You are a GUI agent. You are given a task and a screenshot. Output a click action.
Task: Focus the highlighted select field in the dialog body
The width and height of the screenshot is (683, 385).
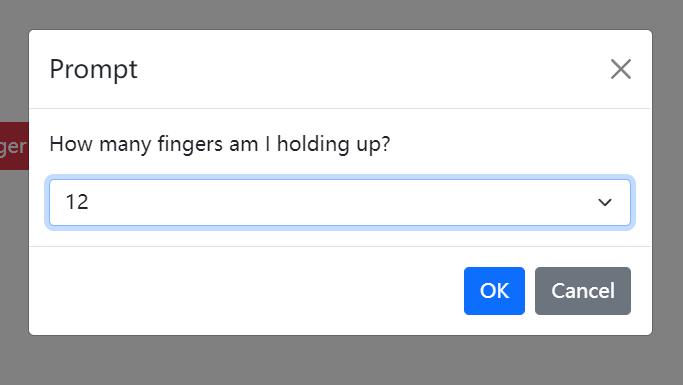pos(340,203)
